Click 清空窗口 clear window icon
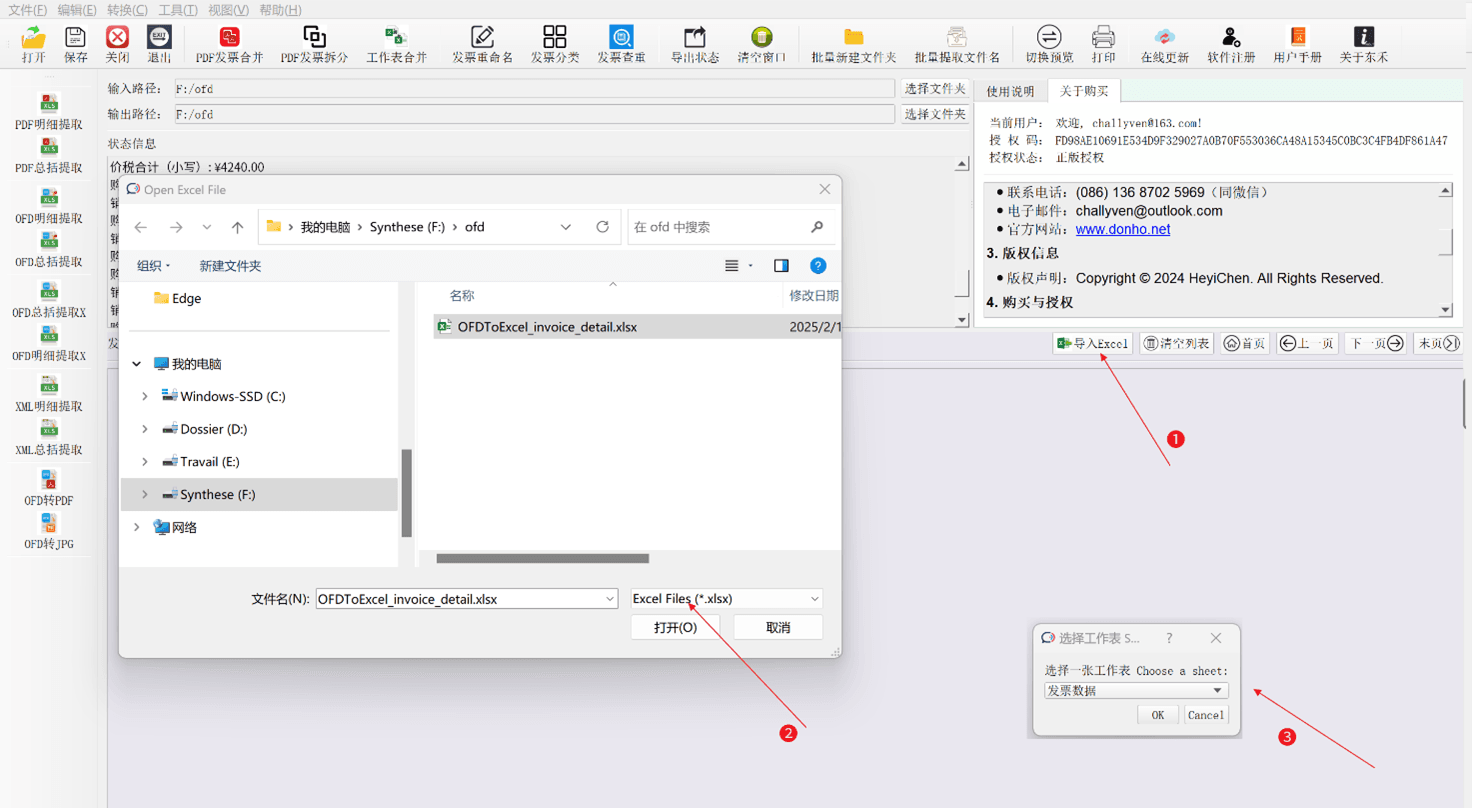Image resolution: width=1472 pixels, height=808 pixels. pyautogui.click(x=762, y=45)
